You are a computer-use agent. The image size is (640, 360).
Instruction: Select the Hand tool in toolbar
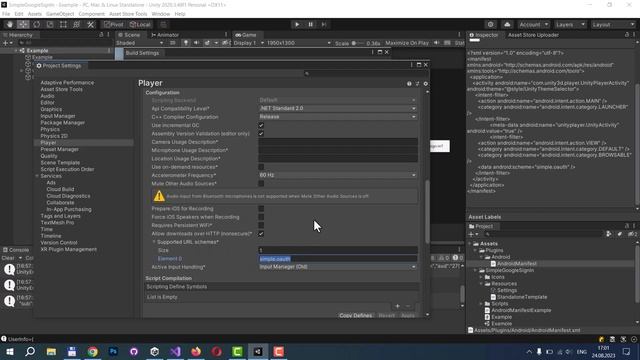click(x=10, y=24)
